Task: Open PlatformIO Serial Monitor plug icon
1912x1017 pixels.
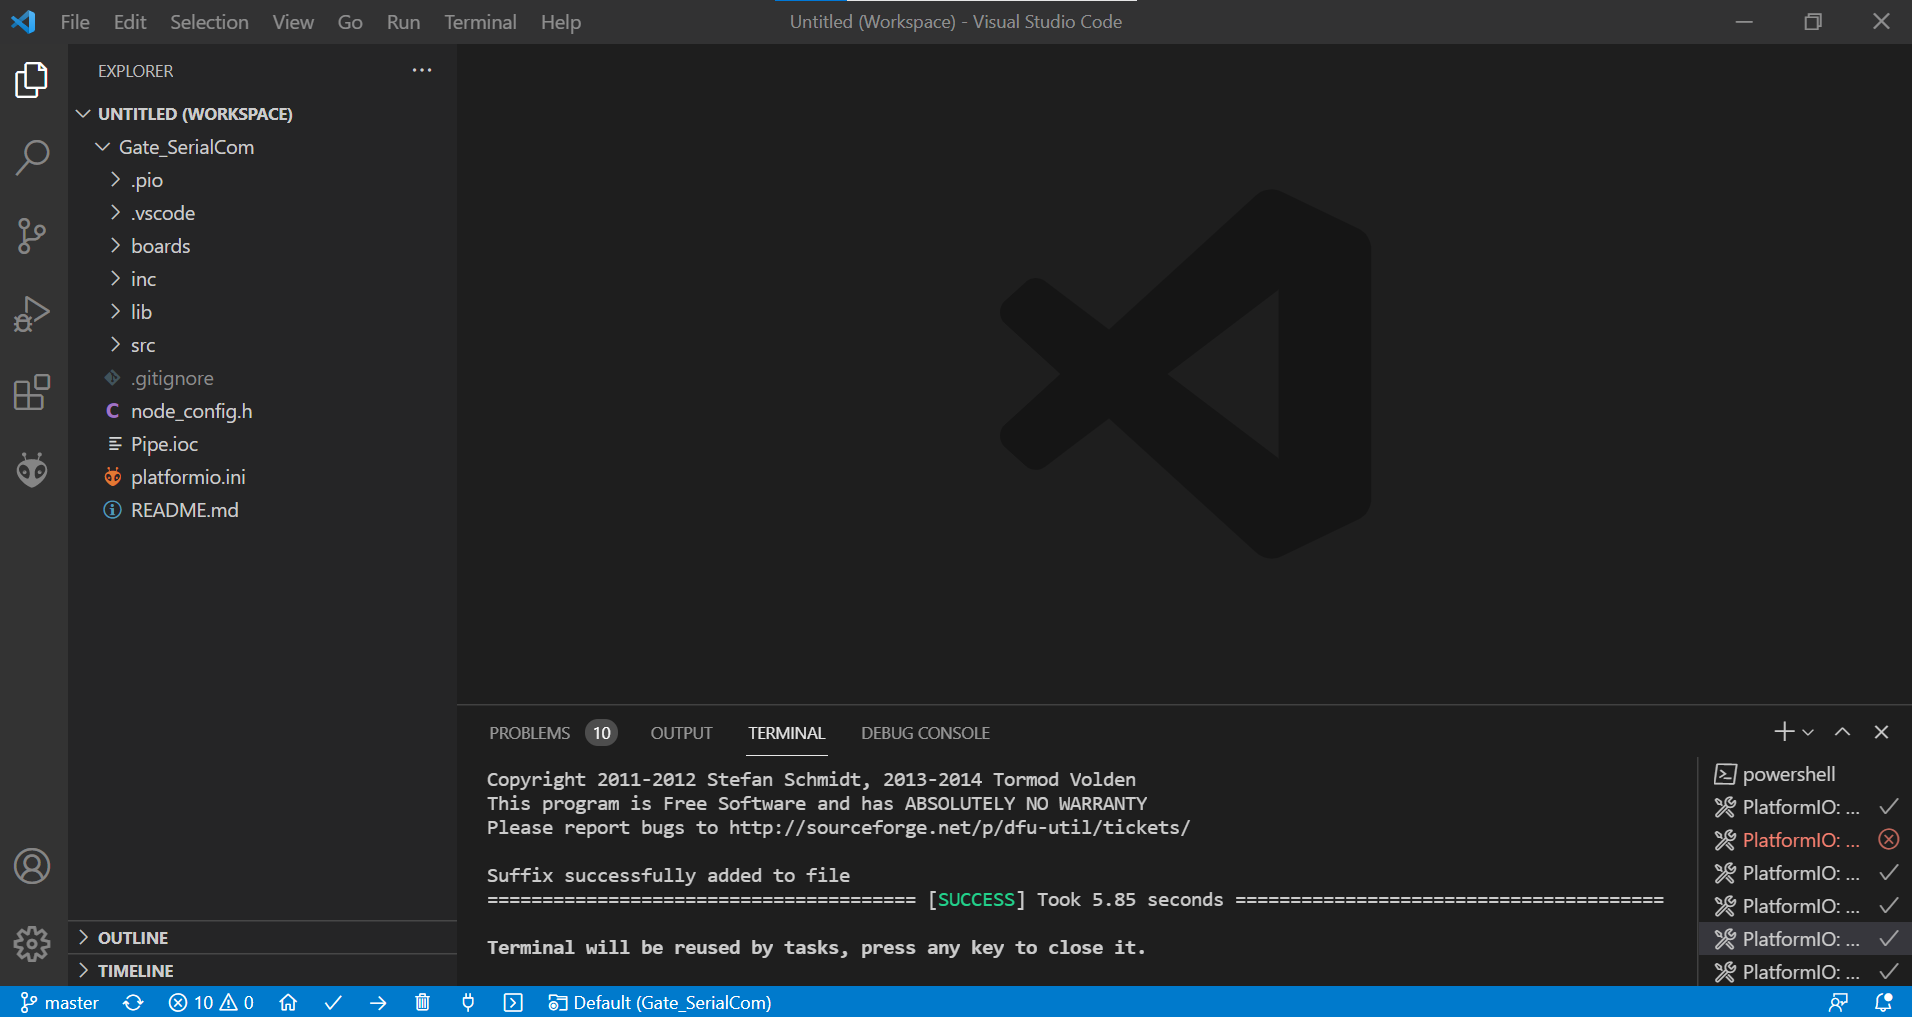Action: click(x=468, y=1002)
